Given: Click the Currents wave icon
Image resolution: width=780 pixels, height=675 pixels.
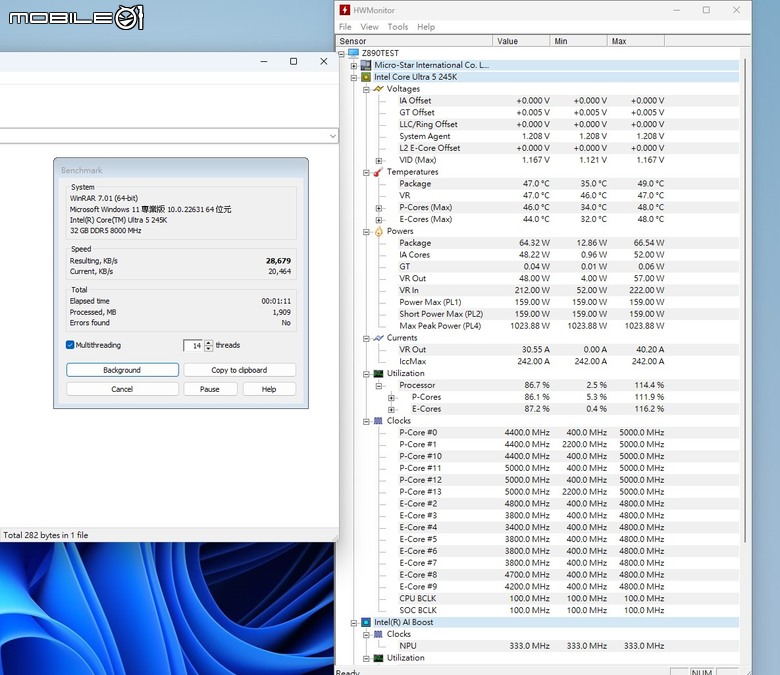Looking at the screenshot, I should click(x=379, y=338).
